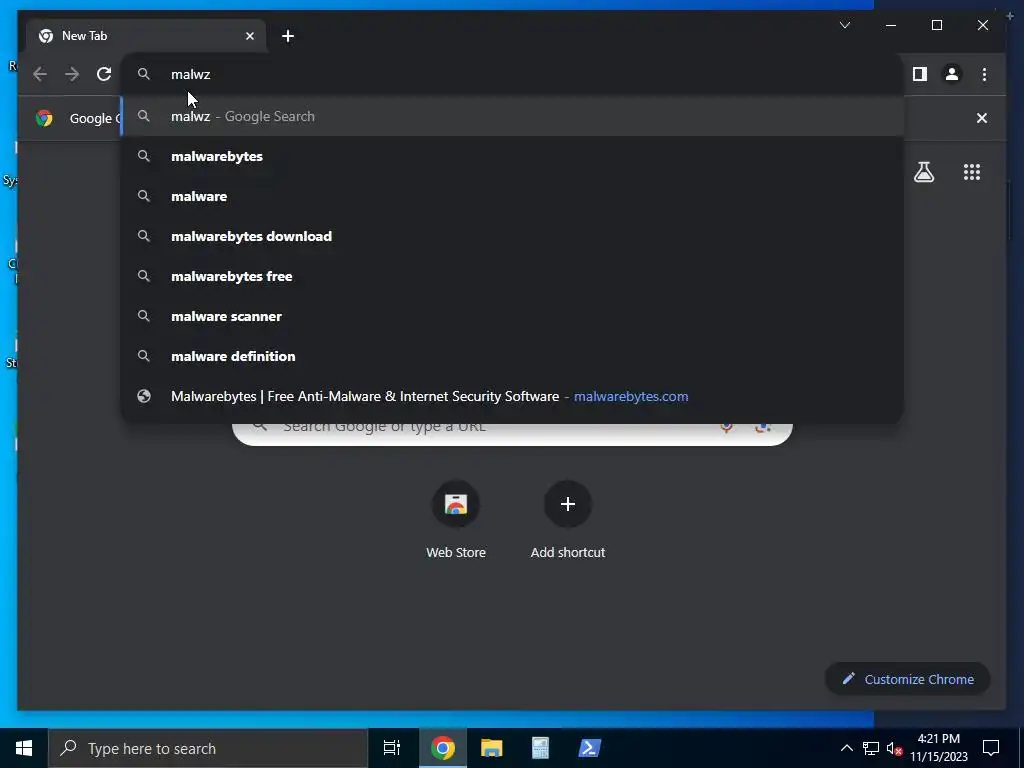Open the profile avatar menu
Image resolution: width=1024 pixels, height=768 pixels.
click(x=952, y=74)
